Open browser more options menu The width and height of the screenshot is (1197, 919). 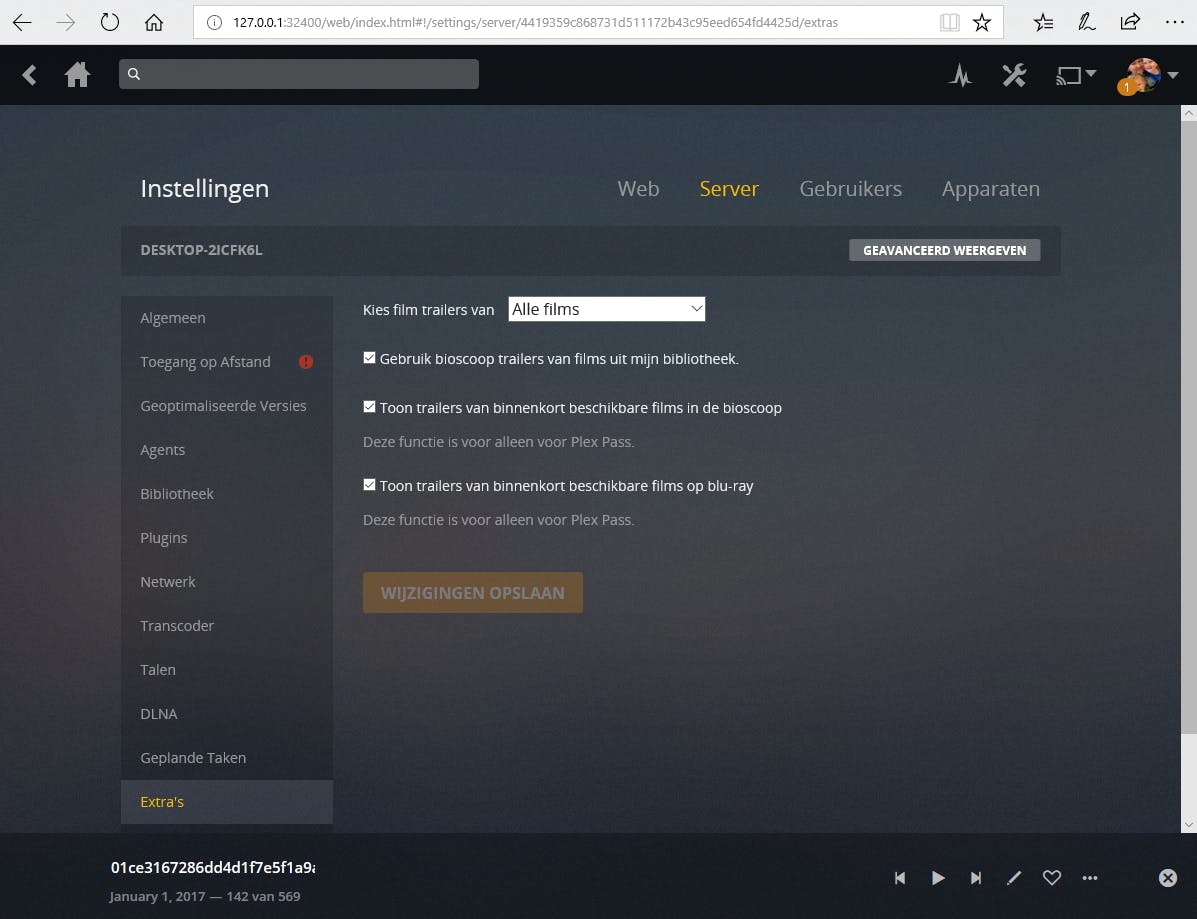point(1175,22)
